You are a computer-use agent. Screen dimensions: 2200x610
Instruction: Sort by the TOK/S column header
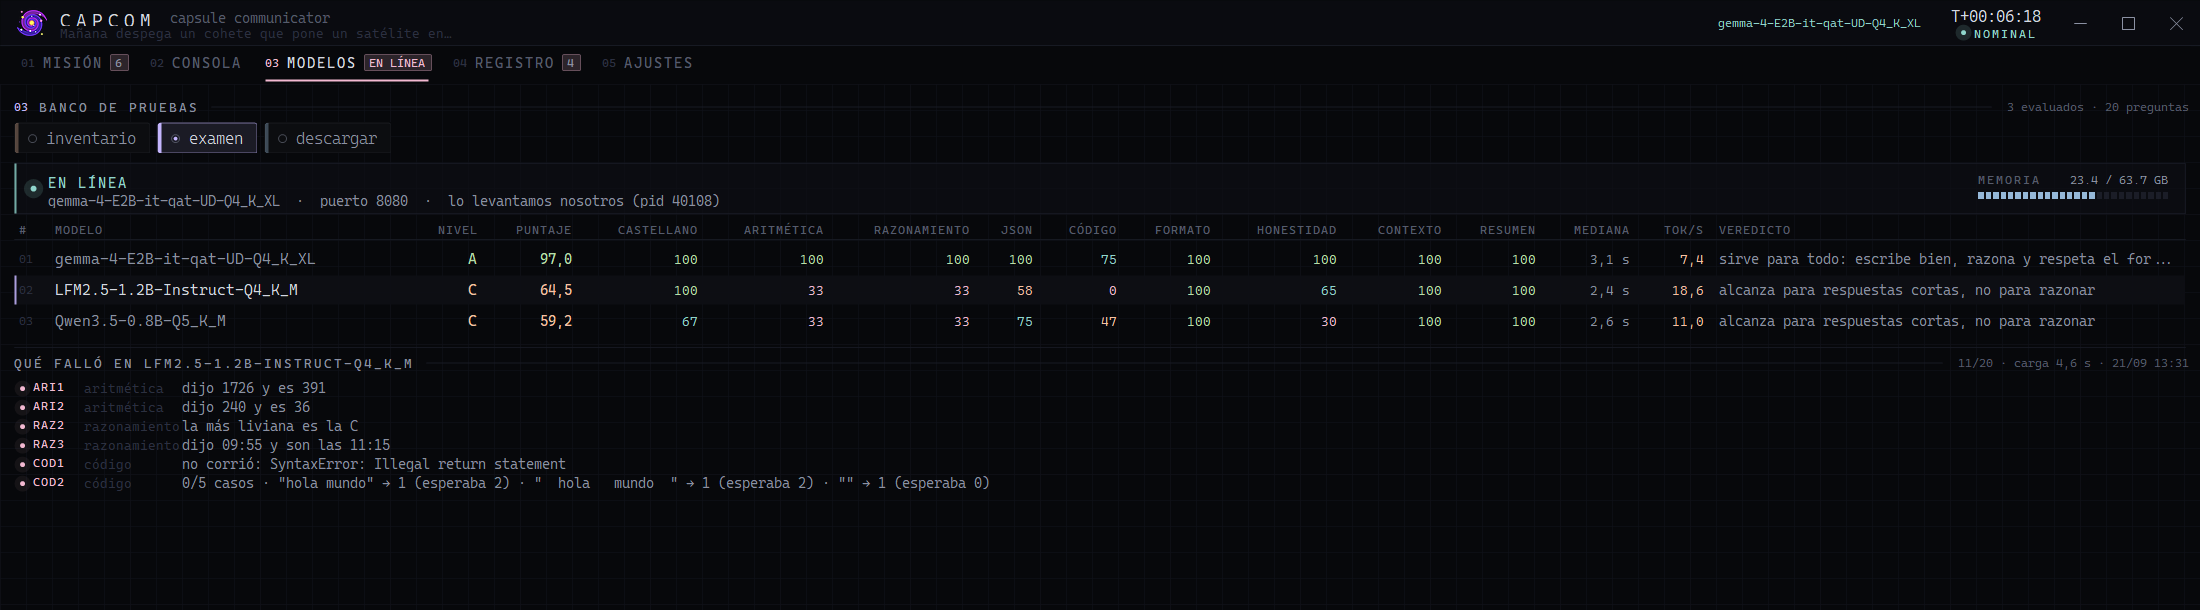coord(1683,230)
